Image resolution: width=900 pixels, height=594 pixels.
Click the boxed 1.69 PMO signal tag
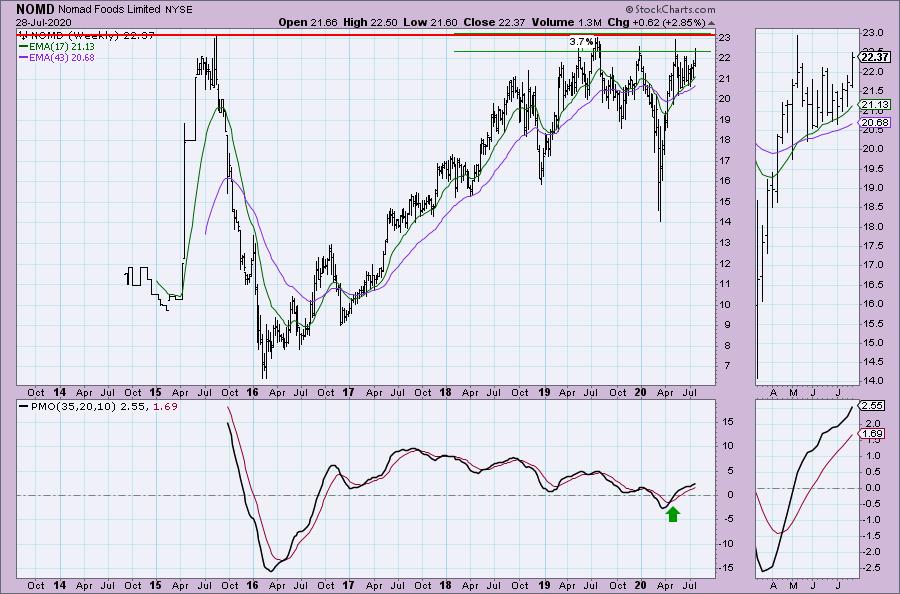tap(871, 433)
